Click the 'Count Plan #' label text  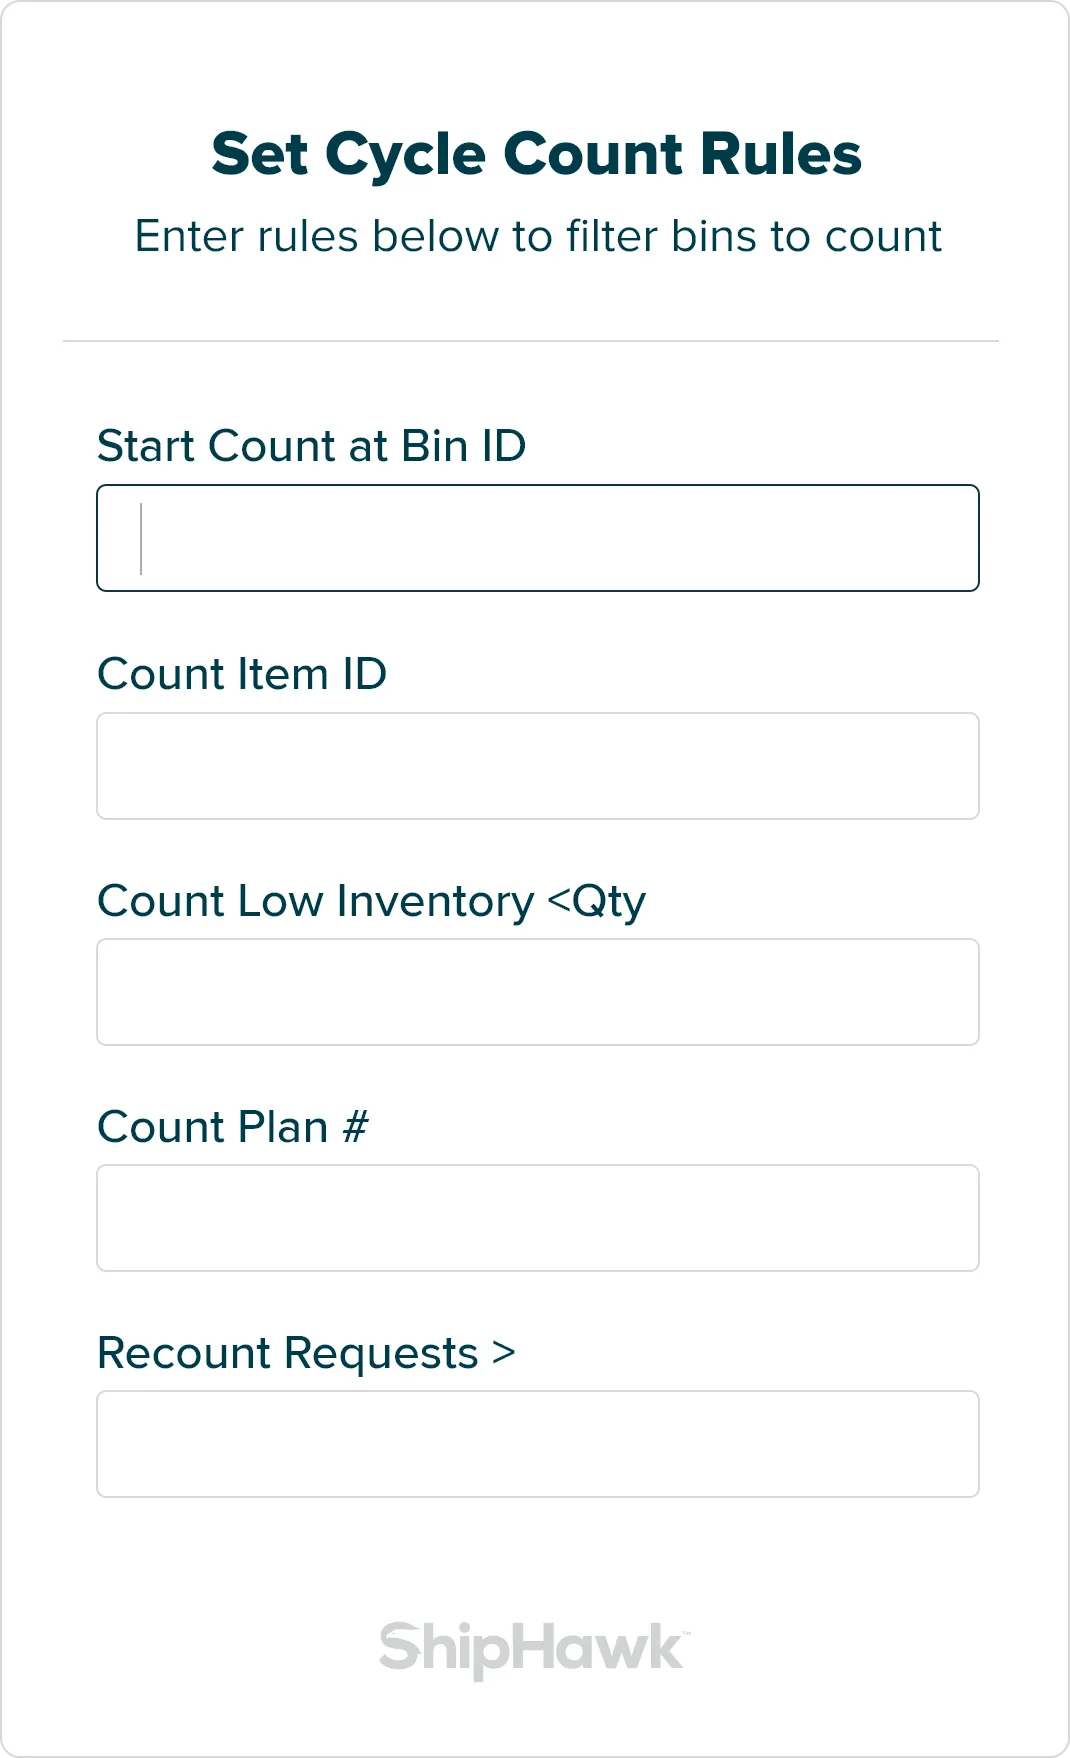coord(232,1127)
